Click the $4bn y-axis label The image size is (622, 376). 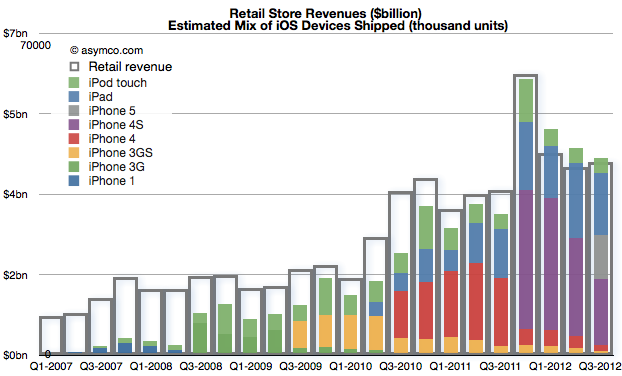(15, 194)
